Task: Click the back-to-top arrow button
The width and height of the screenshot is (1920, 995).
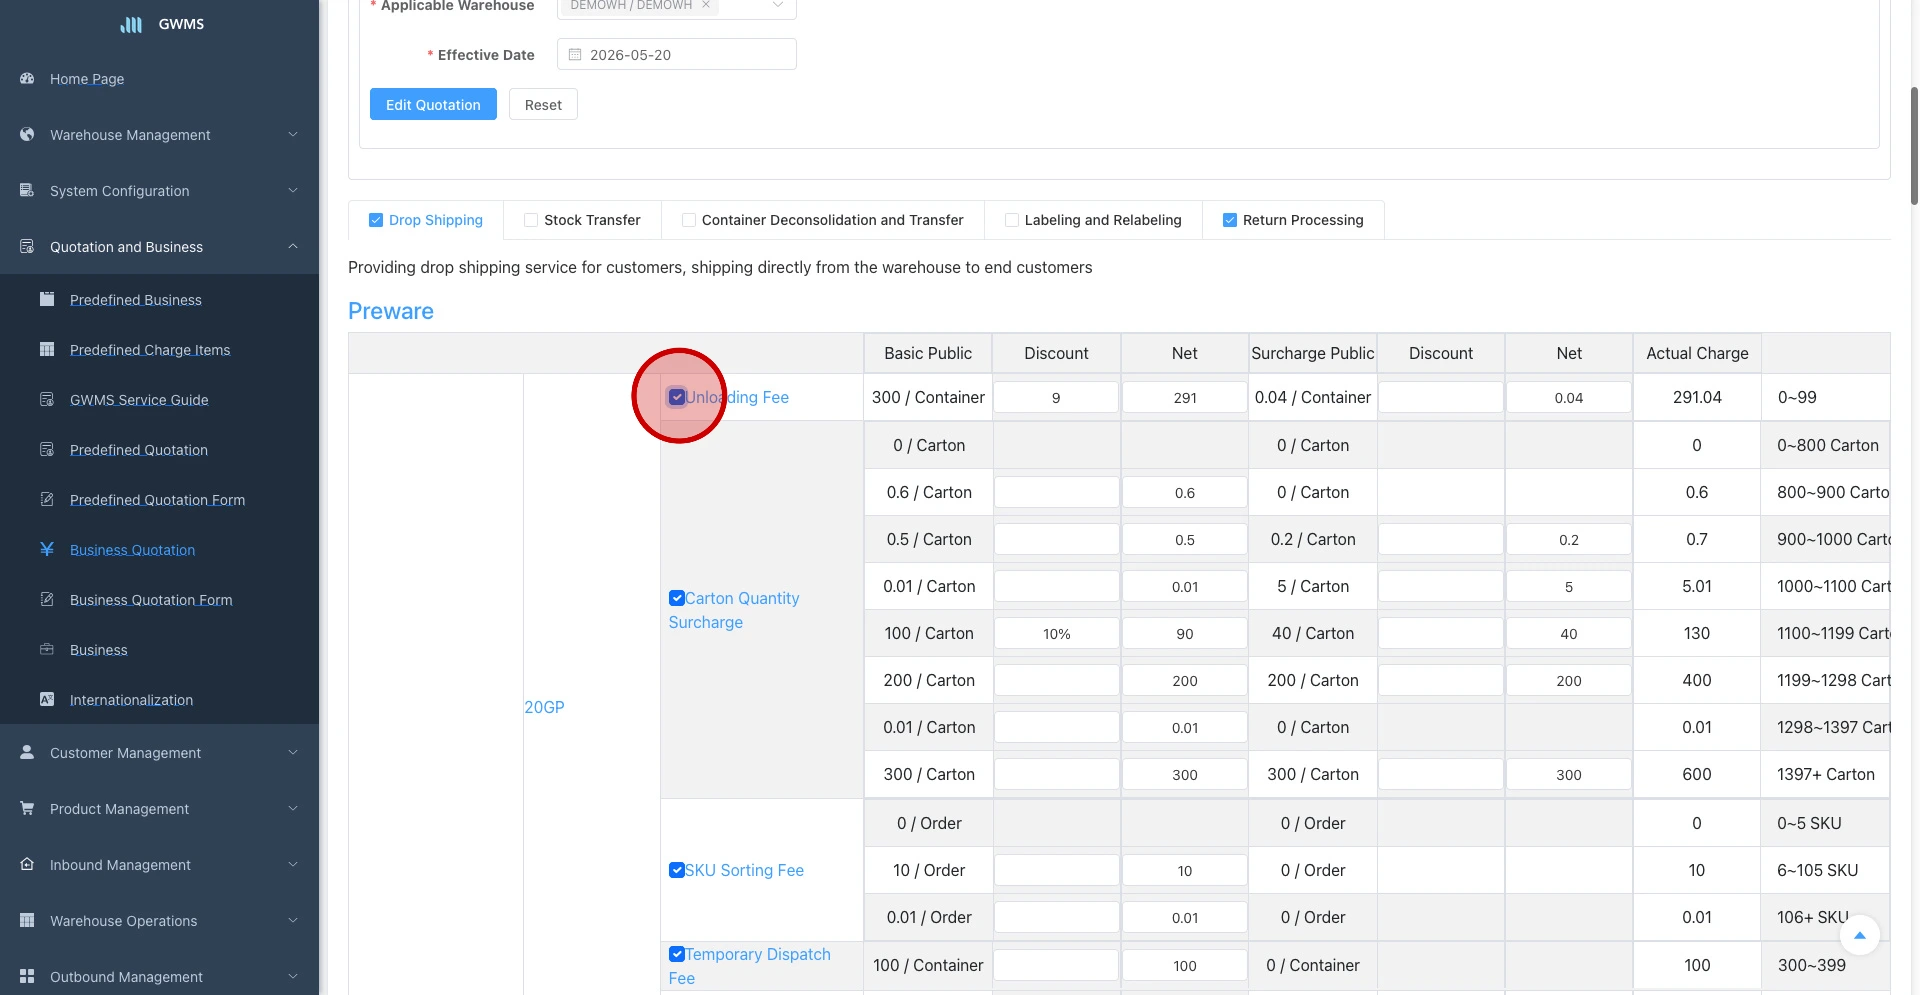Action: pos(1859,936)
